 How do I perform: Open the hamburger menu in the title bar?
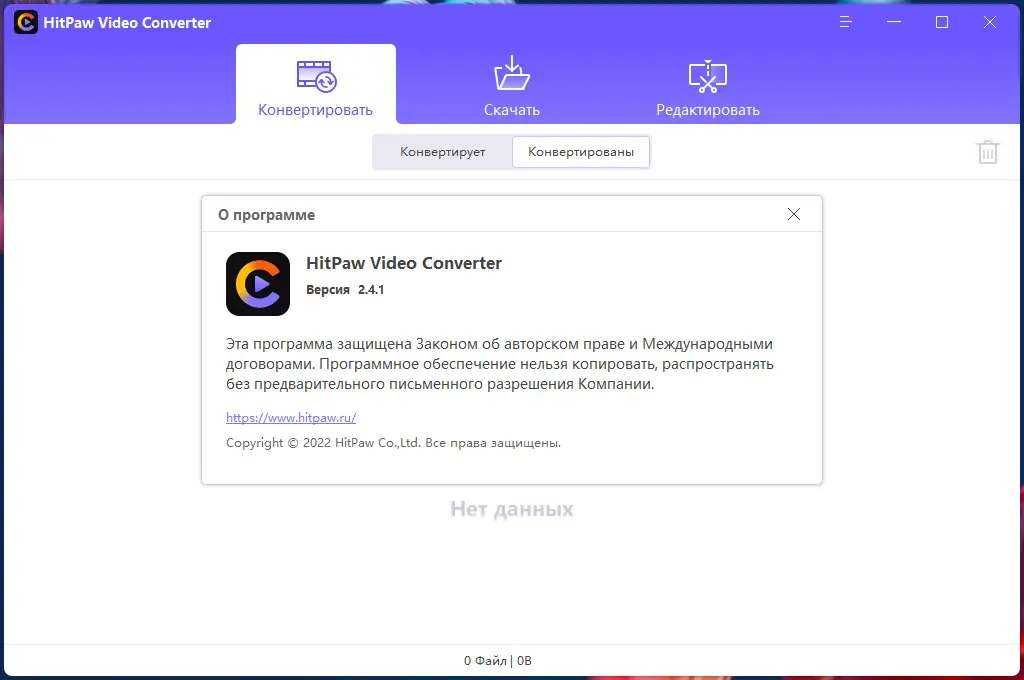[845, 21]
